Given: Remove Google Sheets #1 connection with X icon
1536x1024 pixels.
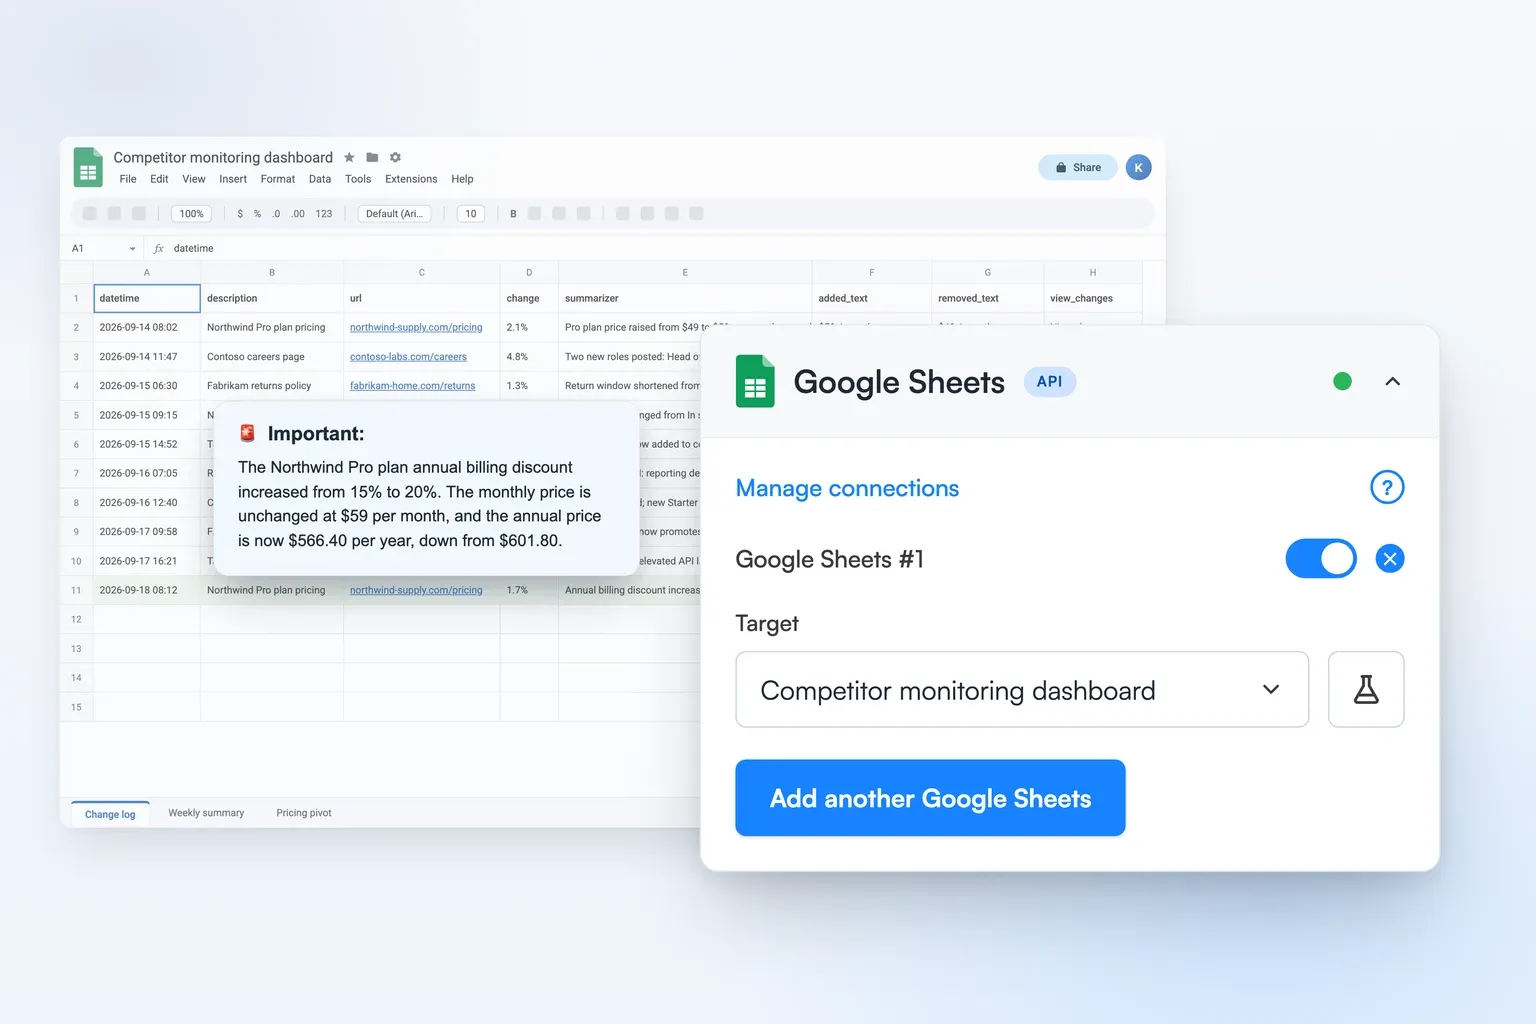Looking at the screenshot, I should pyautogui.click(x=1390, y=558).
